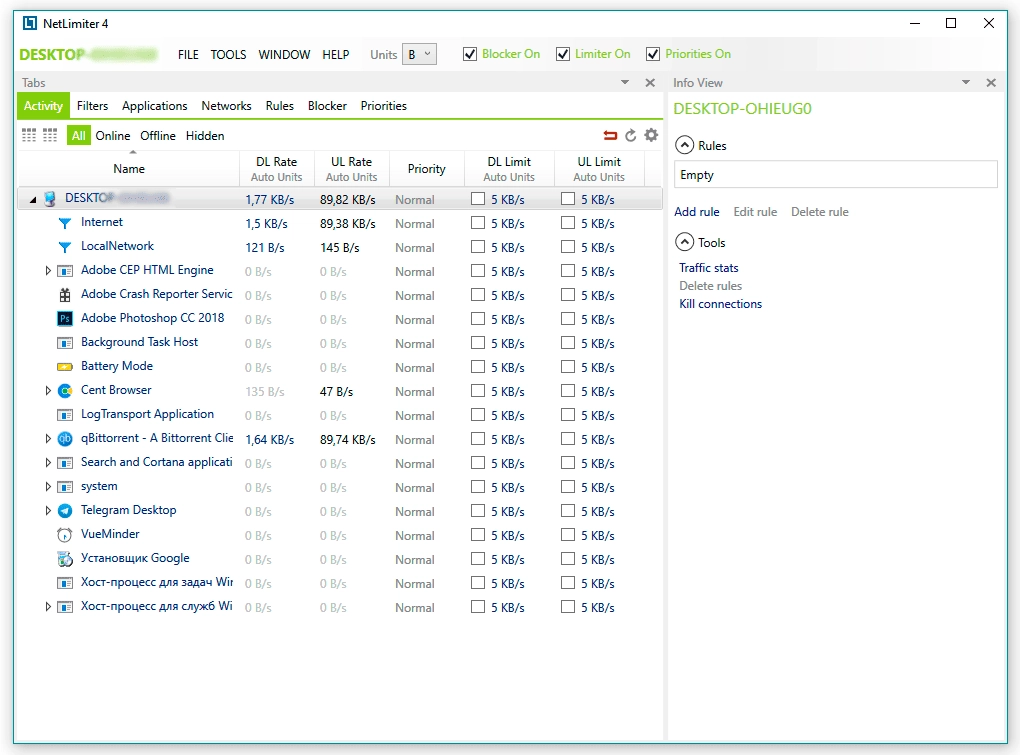Screen dimensions: 1020x755
Task: Switch to the Priorities tab
Action: tap(384, 106)
